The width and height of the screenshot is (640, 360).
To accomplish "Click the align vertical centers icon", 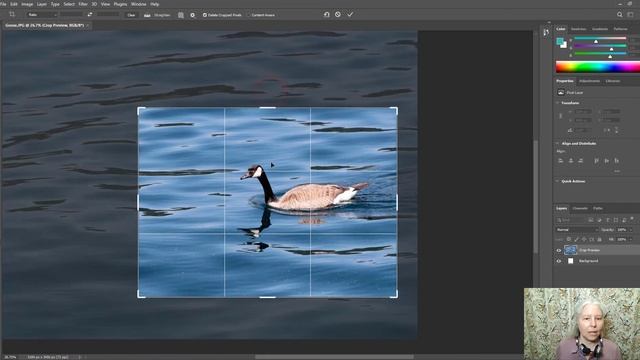I will click(x=607, y=161).
